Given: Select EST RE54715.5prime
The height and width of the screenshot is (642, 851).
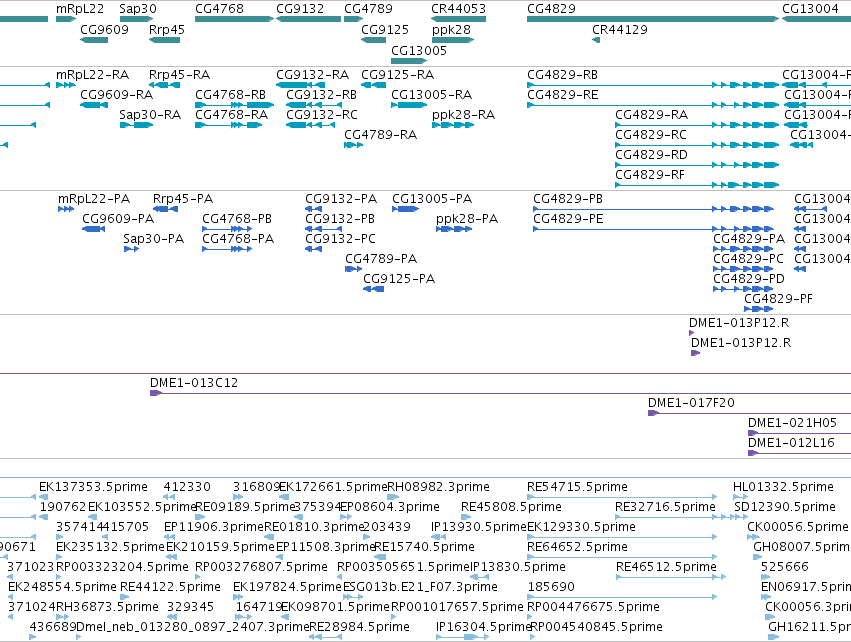Looking at the screenshot, I should pyautogui.click(x=622, y=497).
